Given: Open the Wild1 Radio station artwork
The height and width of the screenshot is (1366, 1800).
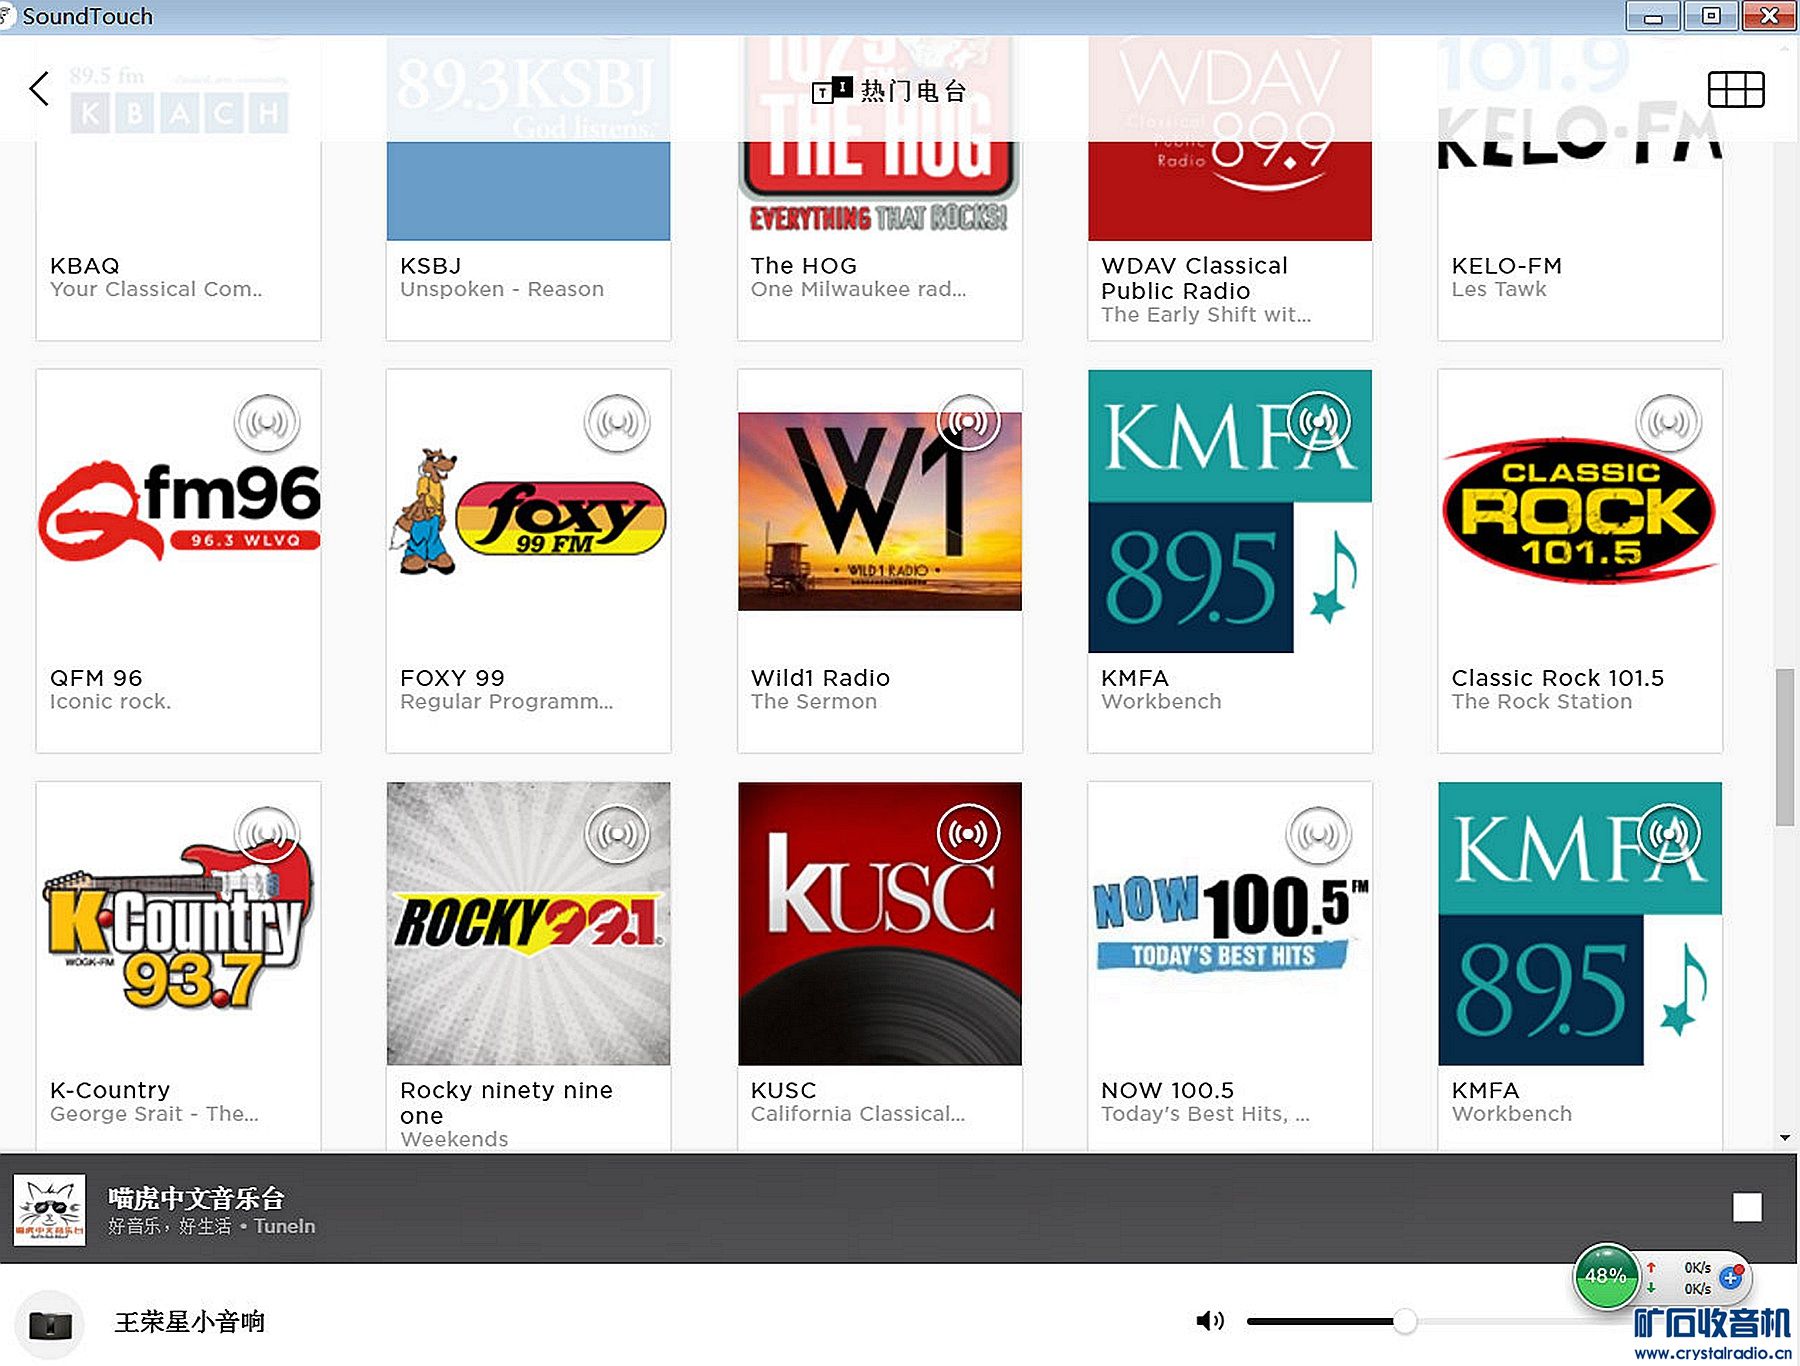Looking at the screenshot, I should point(880,511).
